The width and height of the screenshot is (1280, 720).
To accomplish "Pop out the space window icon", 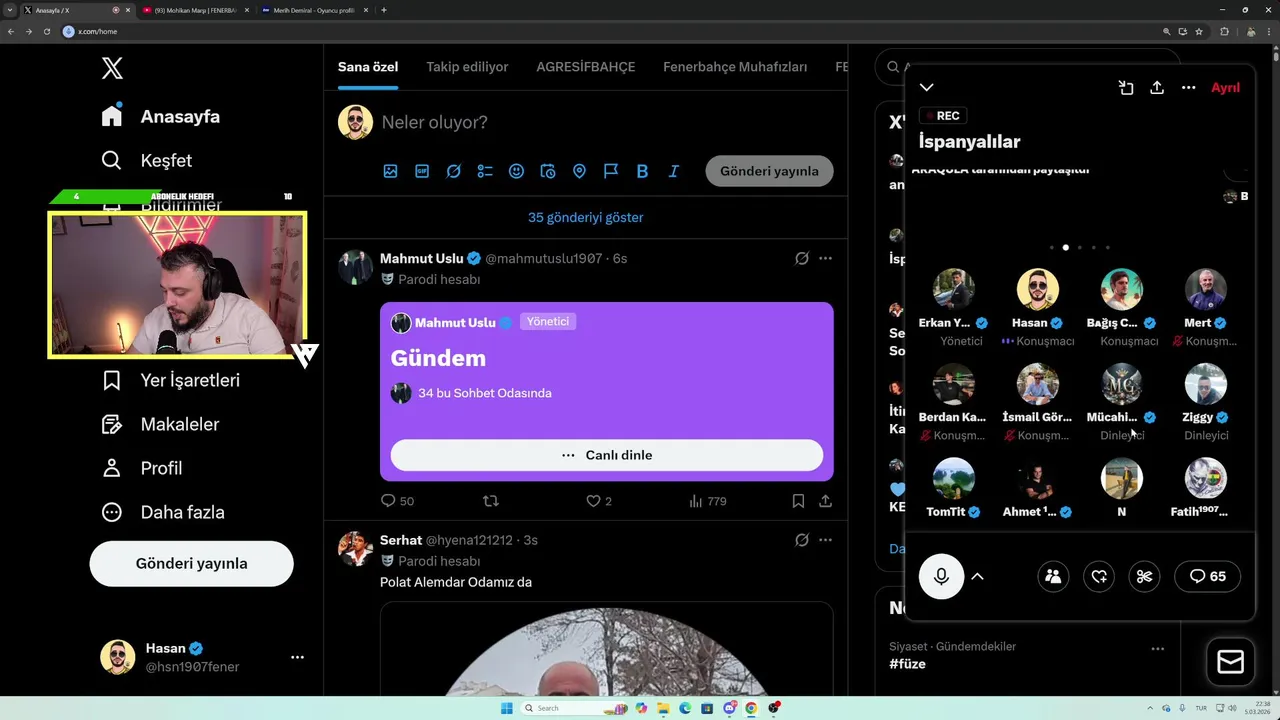I will click(1126, 88).
